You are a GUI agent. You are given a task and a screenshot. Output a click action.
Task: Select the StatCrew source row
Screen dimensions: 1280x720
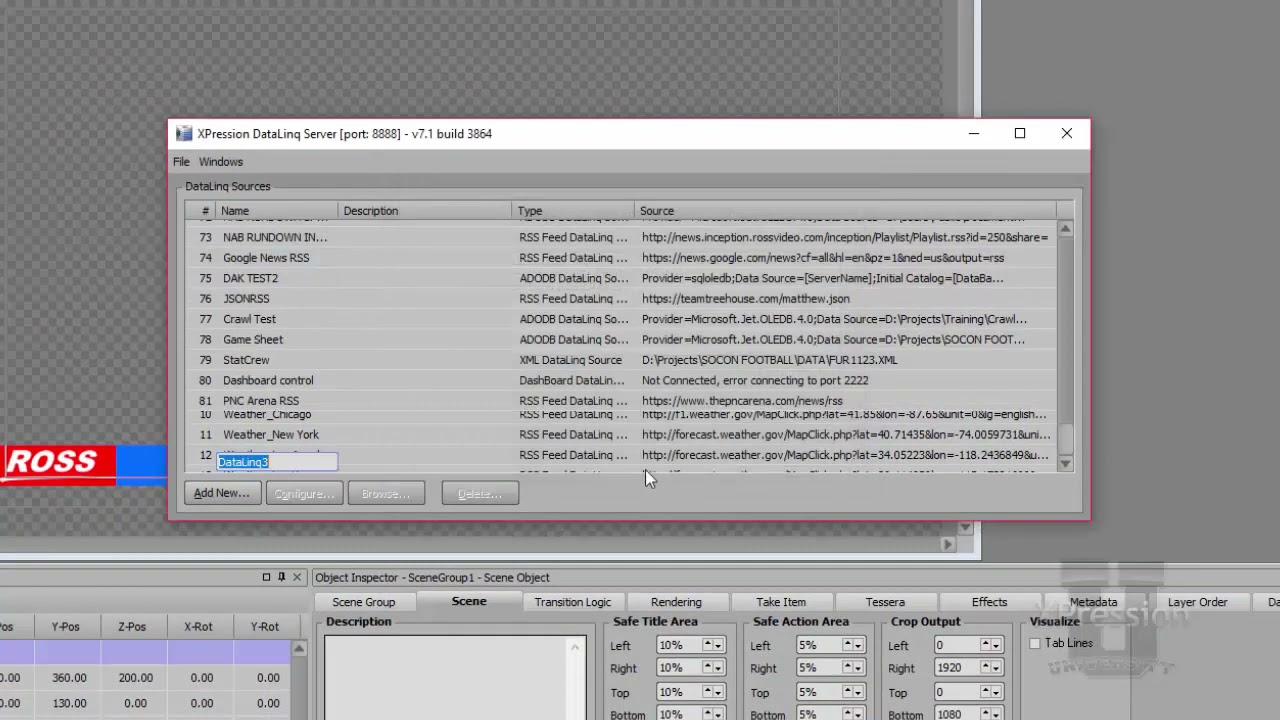[620, 360]
